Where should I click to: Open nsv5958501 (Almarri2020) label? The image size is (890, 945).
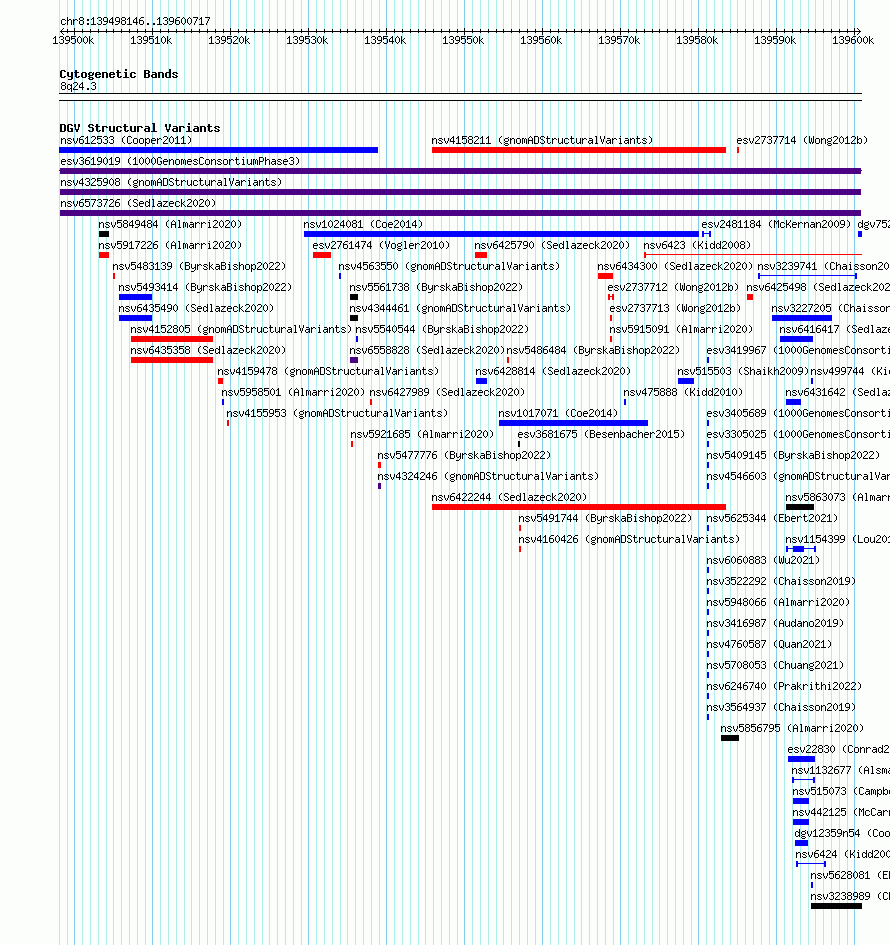point(293,392)
